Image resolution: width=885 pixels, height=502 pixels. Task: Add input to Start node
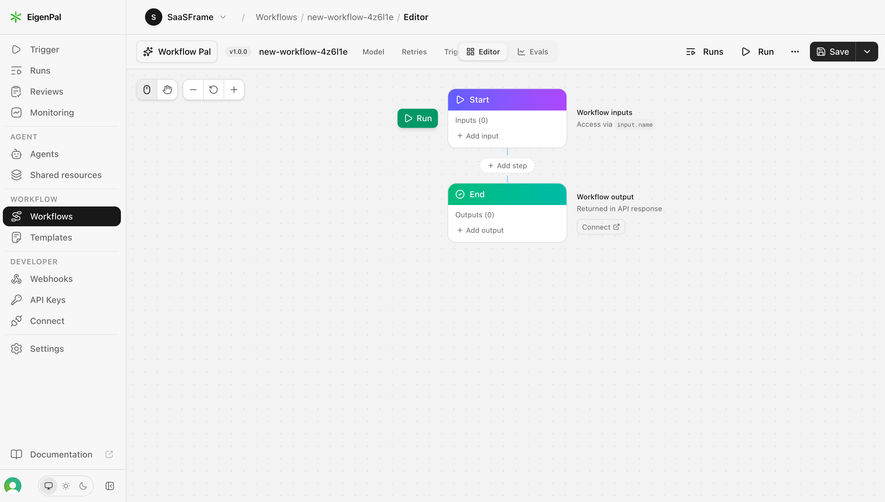click(x=477, y=136)
